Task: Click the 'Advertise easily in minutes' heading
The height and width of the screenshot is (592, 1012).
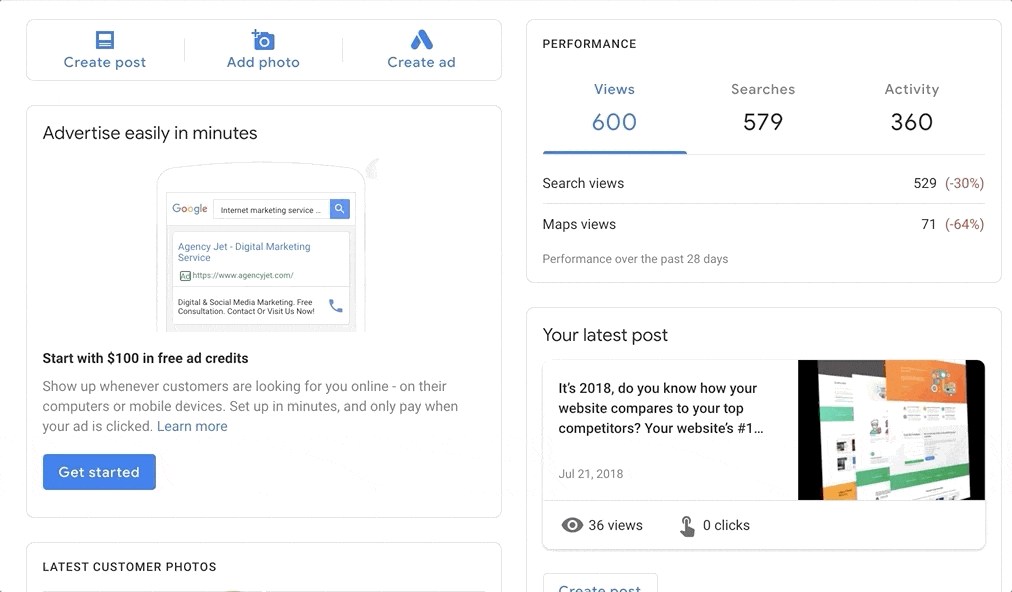Action: pyautogui.click(x=150, y=133)
